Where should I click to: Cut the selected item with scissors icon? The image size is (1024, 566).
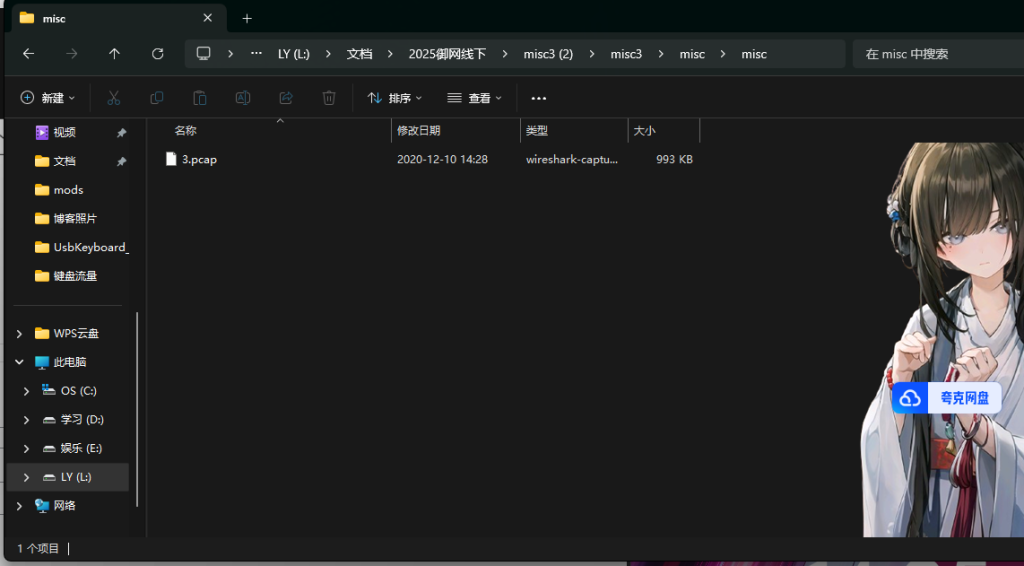[114, 98]
